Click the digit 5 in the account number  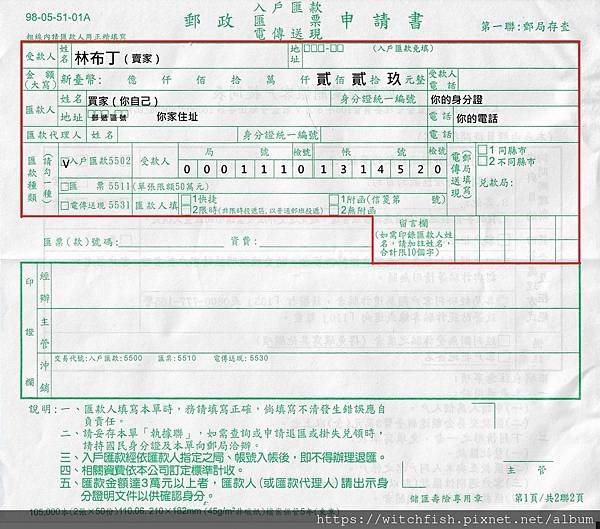(400, 169)
